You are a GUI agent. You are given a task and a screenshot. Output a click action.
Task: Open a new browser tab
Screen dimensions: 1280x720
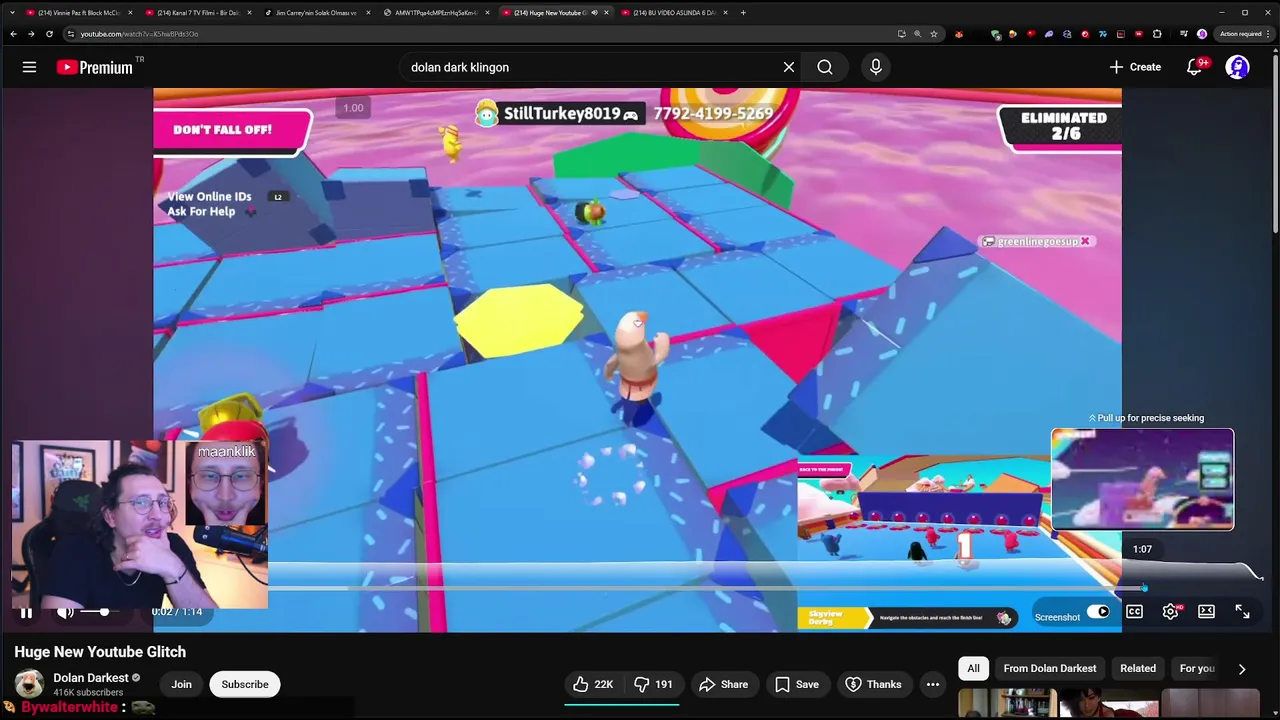pyautogui.click(x=743, y=13)
